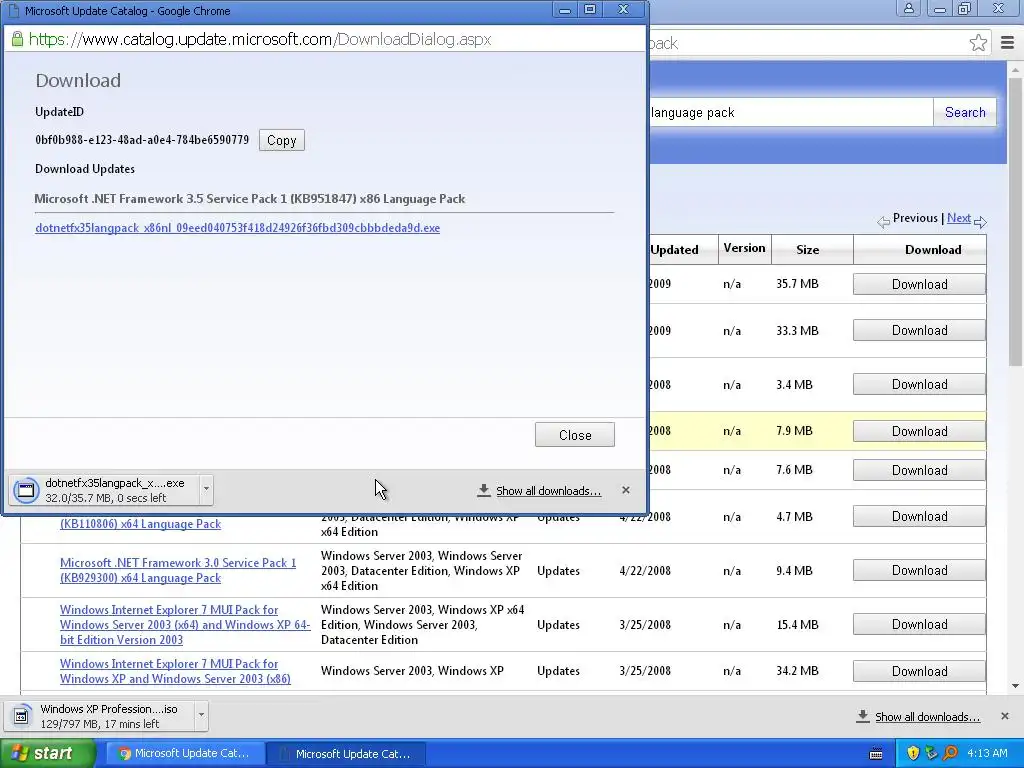Download the 35.7 MB update
Image resolution: width=1024 pixels, height=768 pixels.
(x=920, y=284)
